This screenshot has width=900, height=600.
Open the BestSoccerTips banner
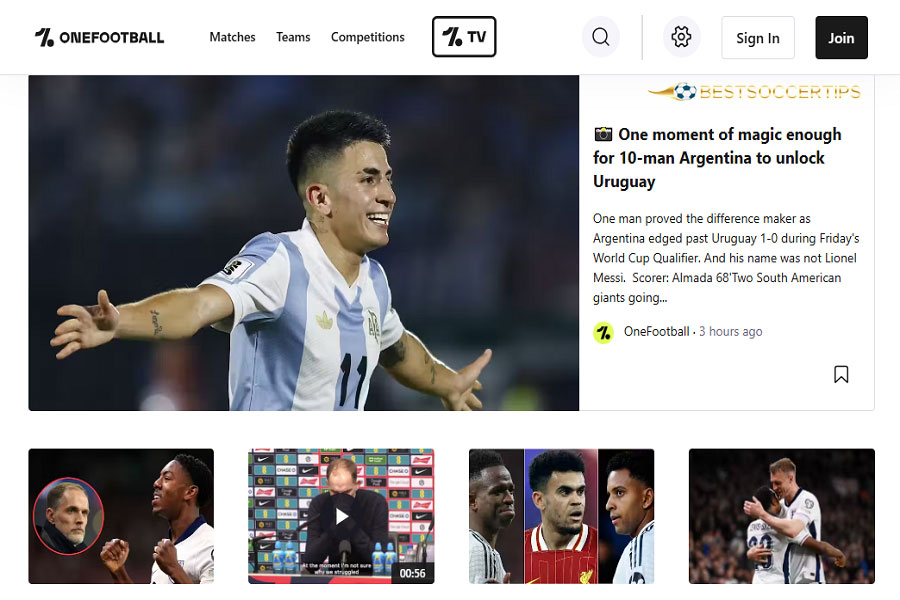coord(754,92)
